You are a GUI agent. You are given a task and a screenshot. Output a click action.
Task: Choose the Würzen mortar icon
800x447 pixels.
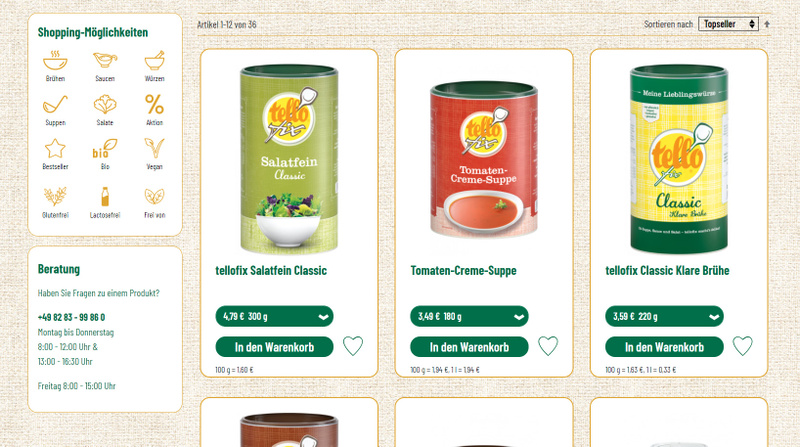[155, 61]
